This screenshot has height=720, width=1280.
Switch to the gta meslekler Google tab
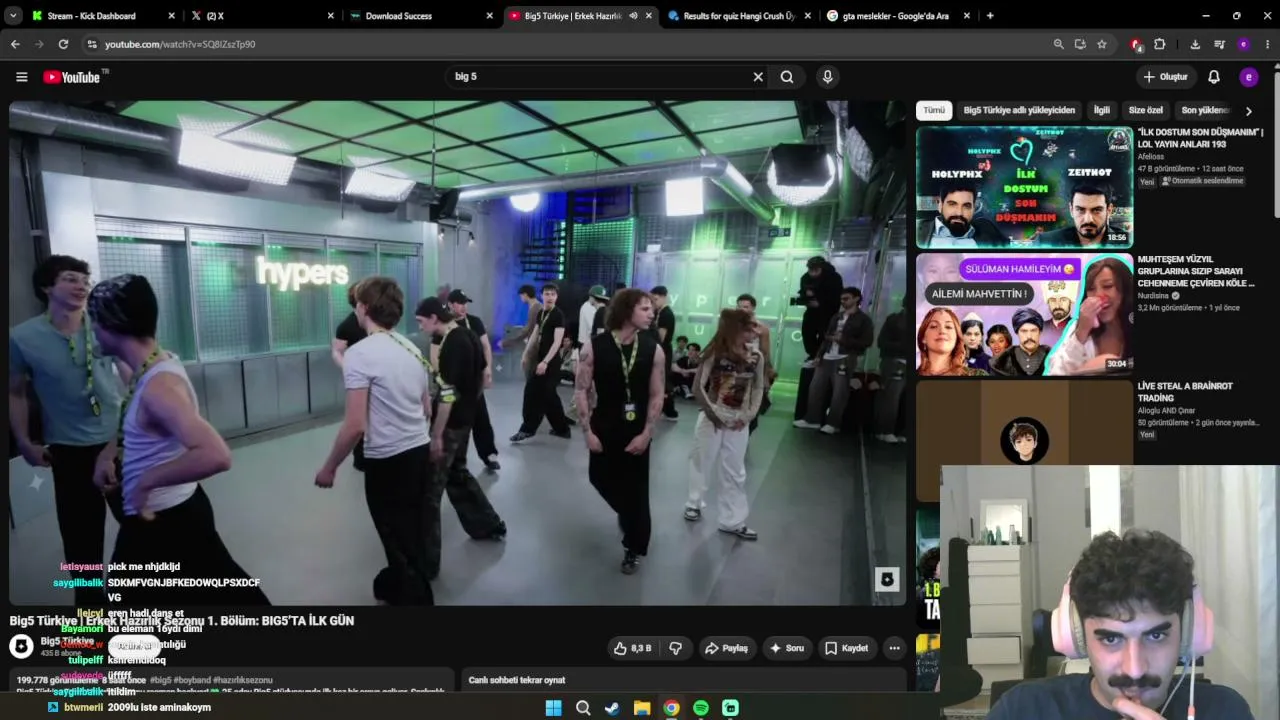point(898,16)
